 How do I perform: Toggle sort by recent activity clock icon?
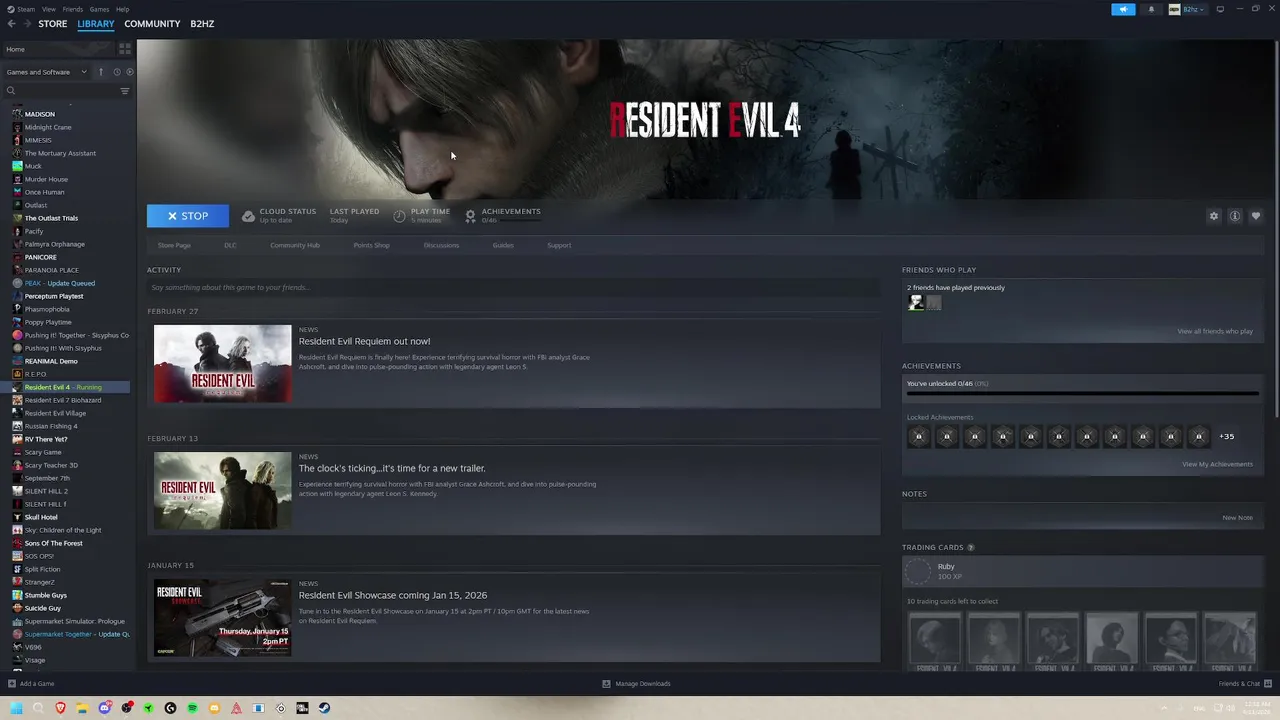coord(116,72)
